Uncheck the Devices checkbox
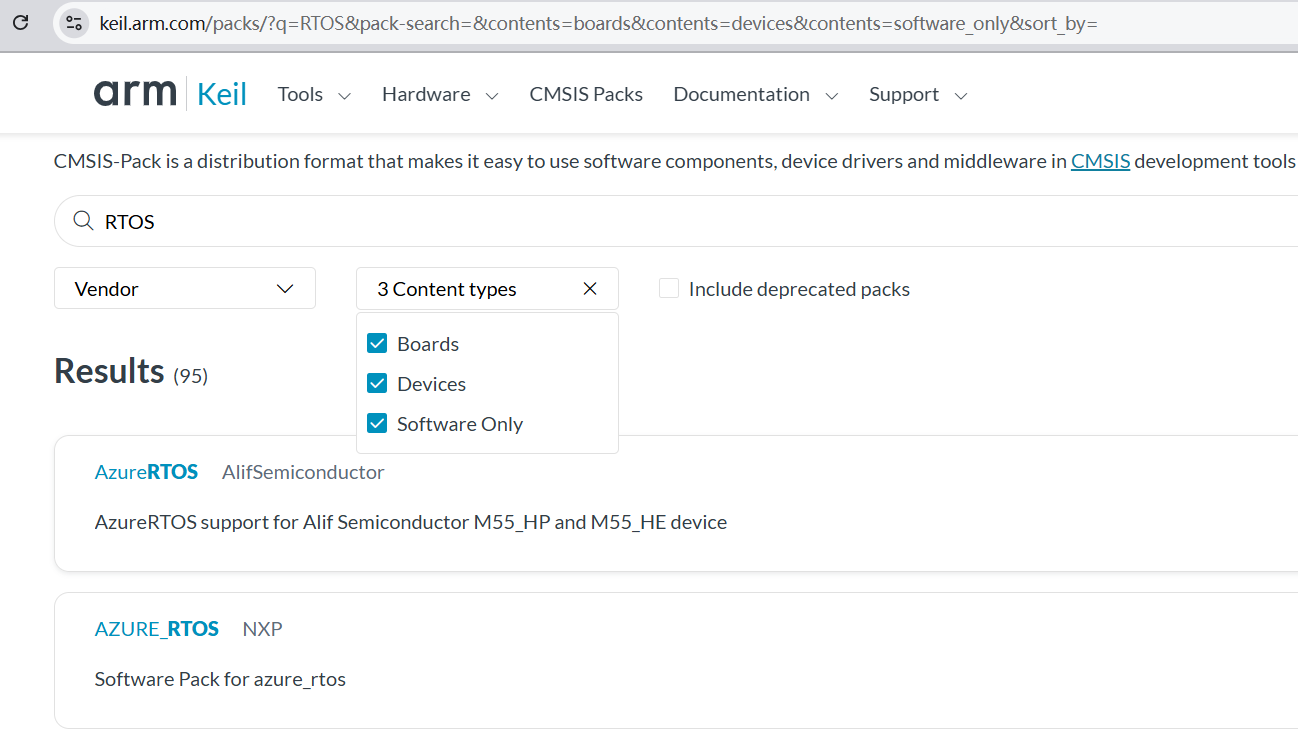 377,384
